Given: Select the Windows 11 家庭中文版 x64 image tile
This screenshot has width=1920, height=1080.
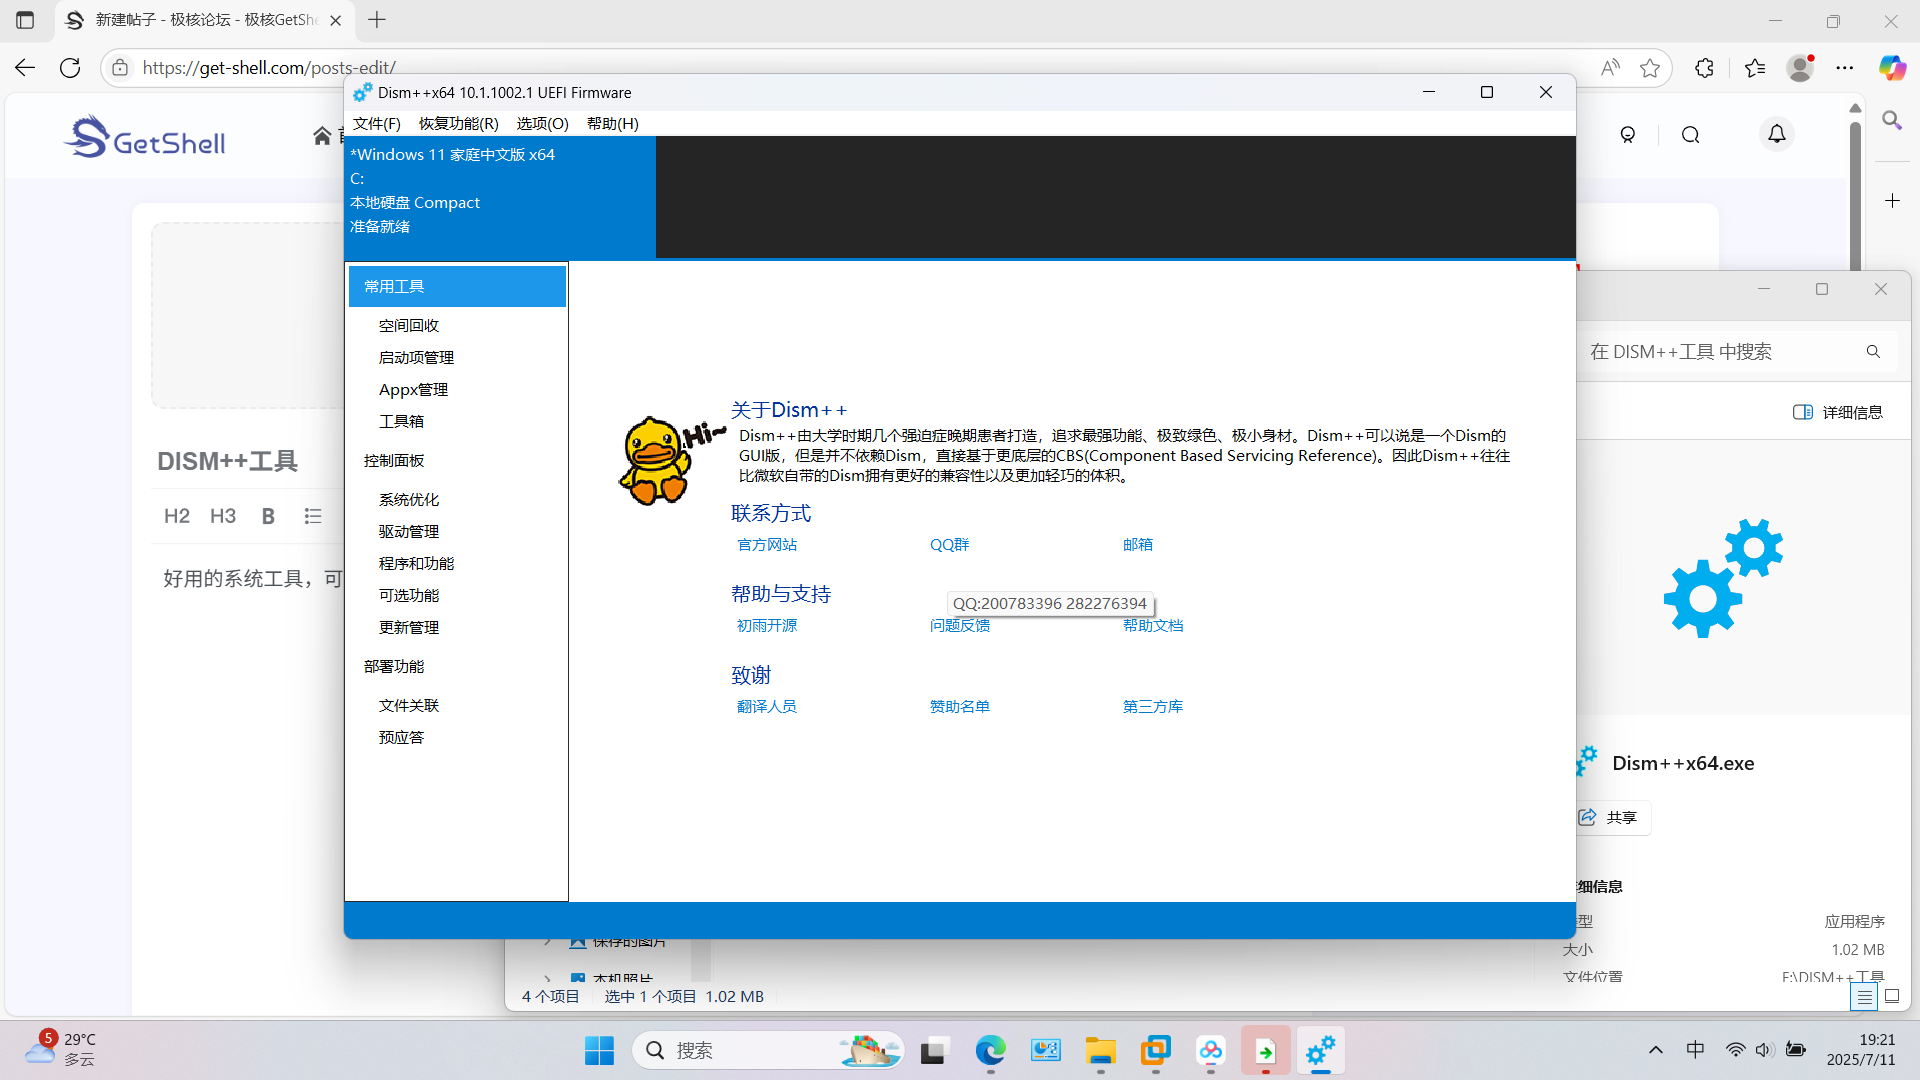Looking at the screenshot, I should [x=500, y=197].
